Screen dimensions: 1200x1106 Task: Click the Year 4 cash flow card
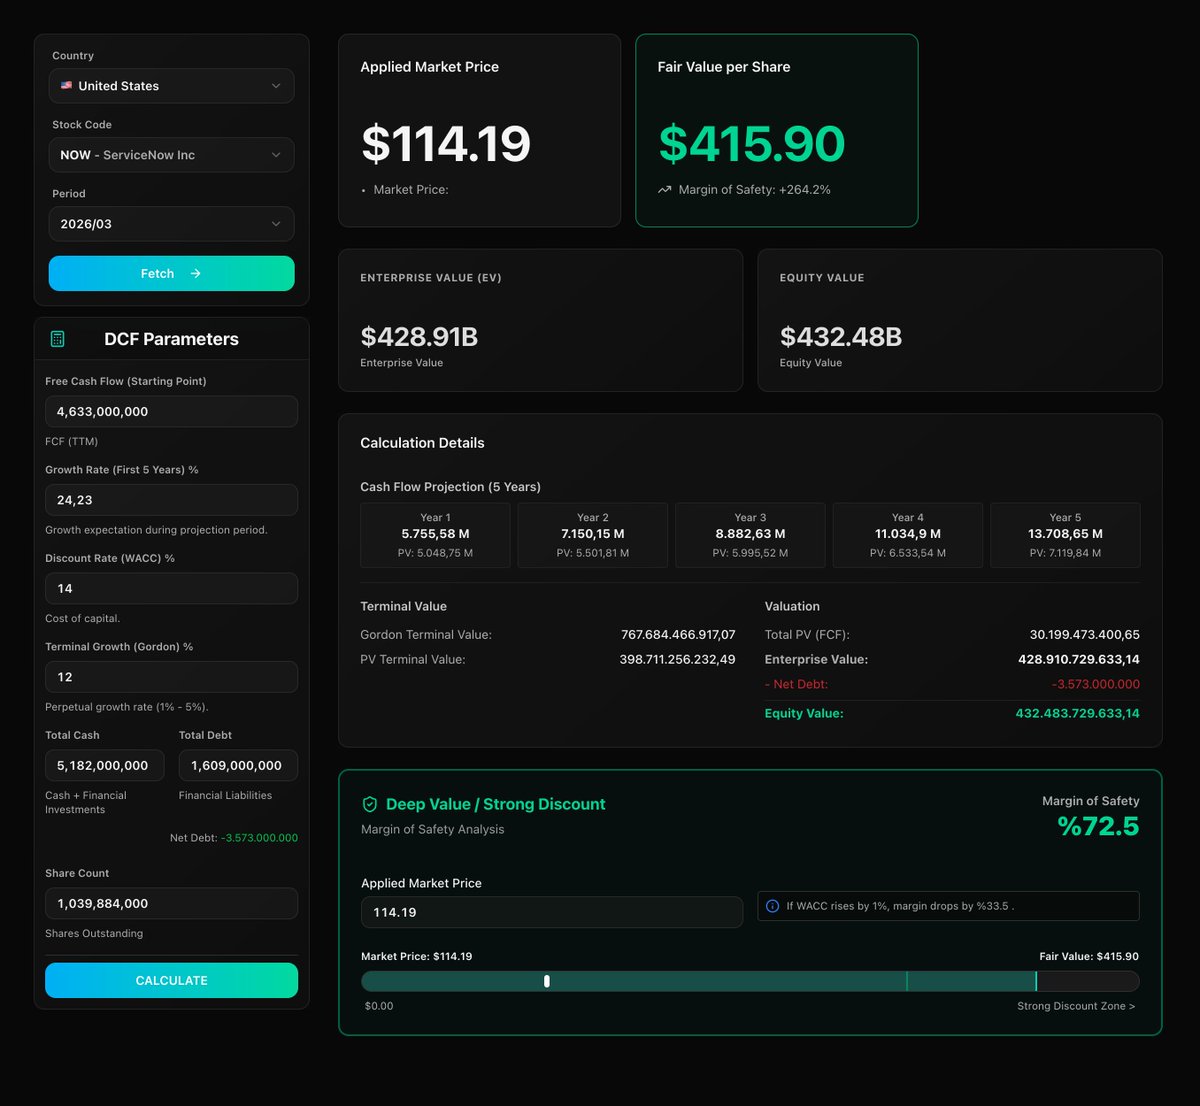pyautogui.click(x=908, y=535)
